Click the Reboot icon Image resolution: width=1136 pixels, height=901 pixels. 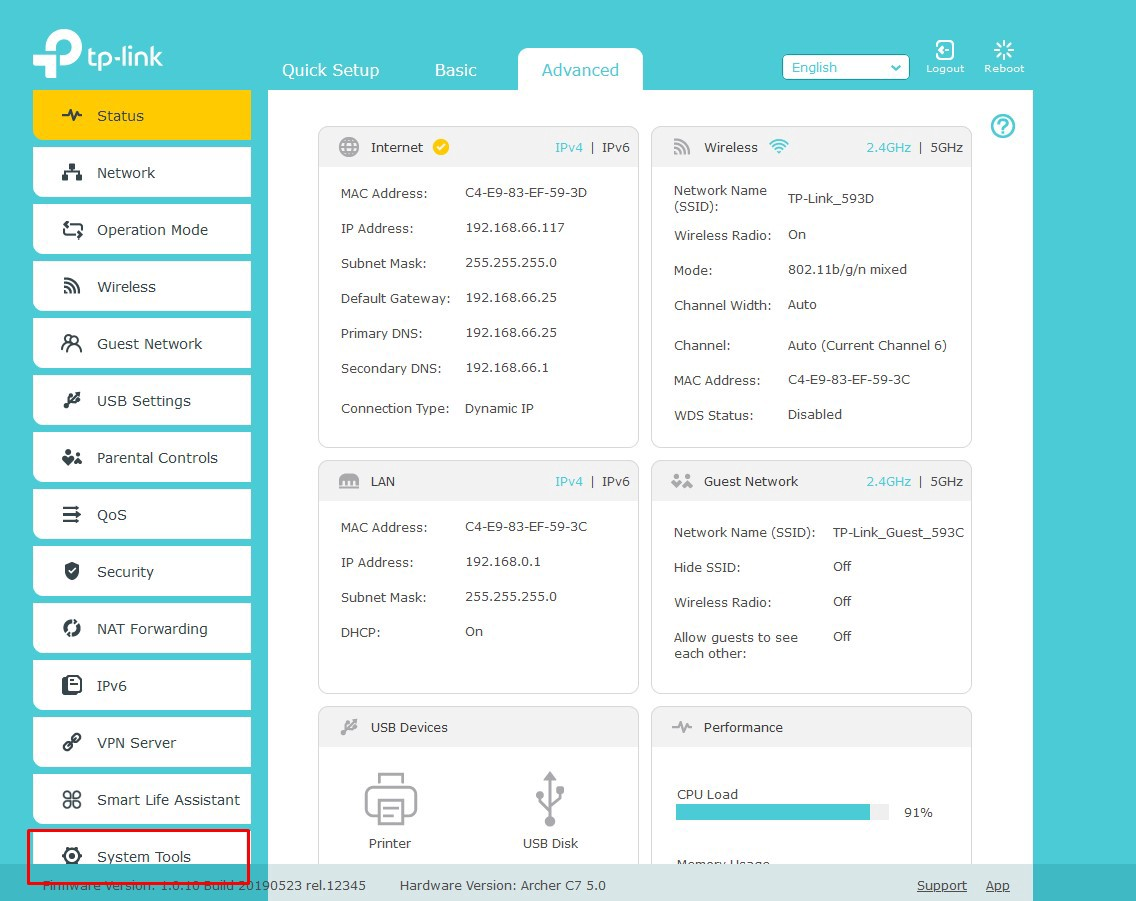[x=1004, y=51]
